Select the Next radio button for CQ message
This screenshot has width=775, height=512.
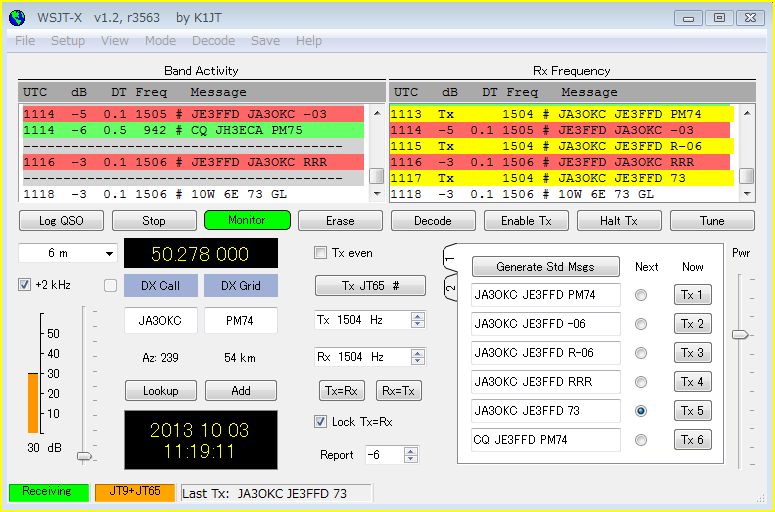[641, 440]
